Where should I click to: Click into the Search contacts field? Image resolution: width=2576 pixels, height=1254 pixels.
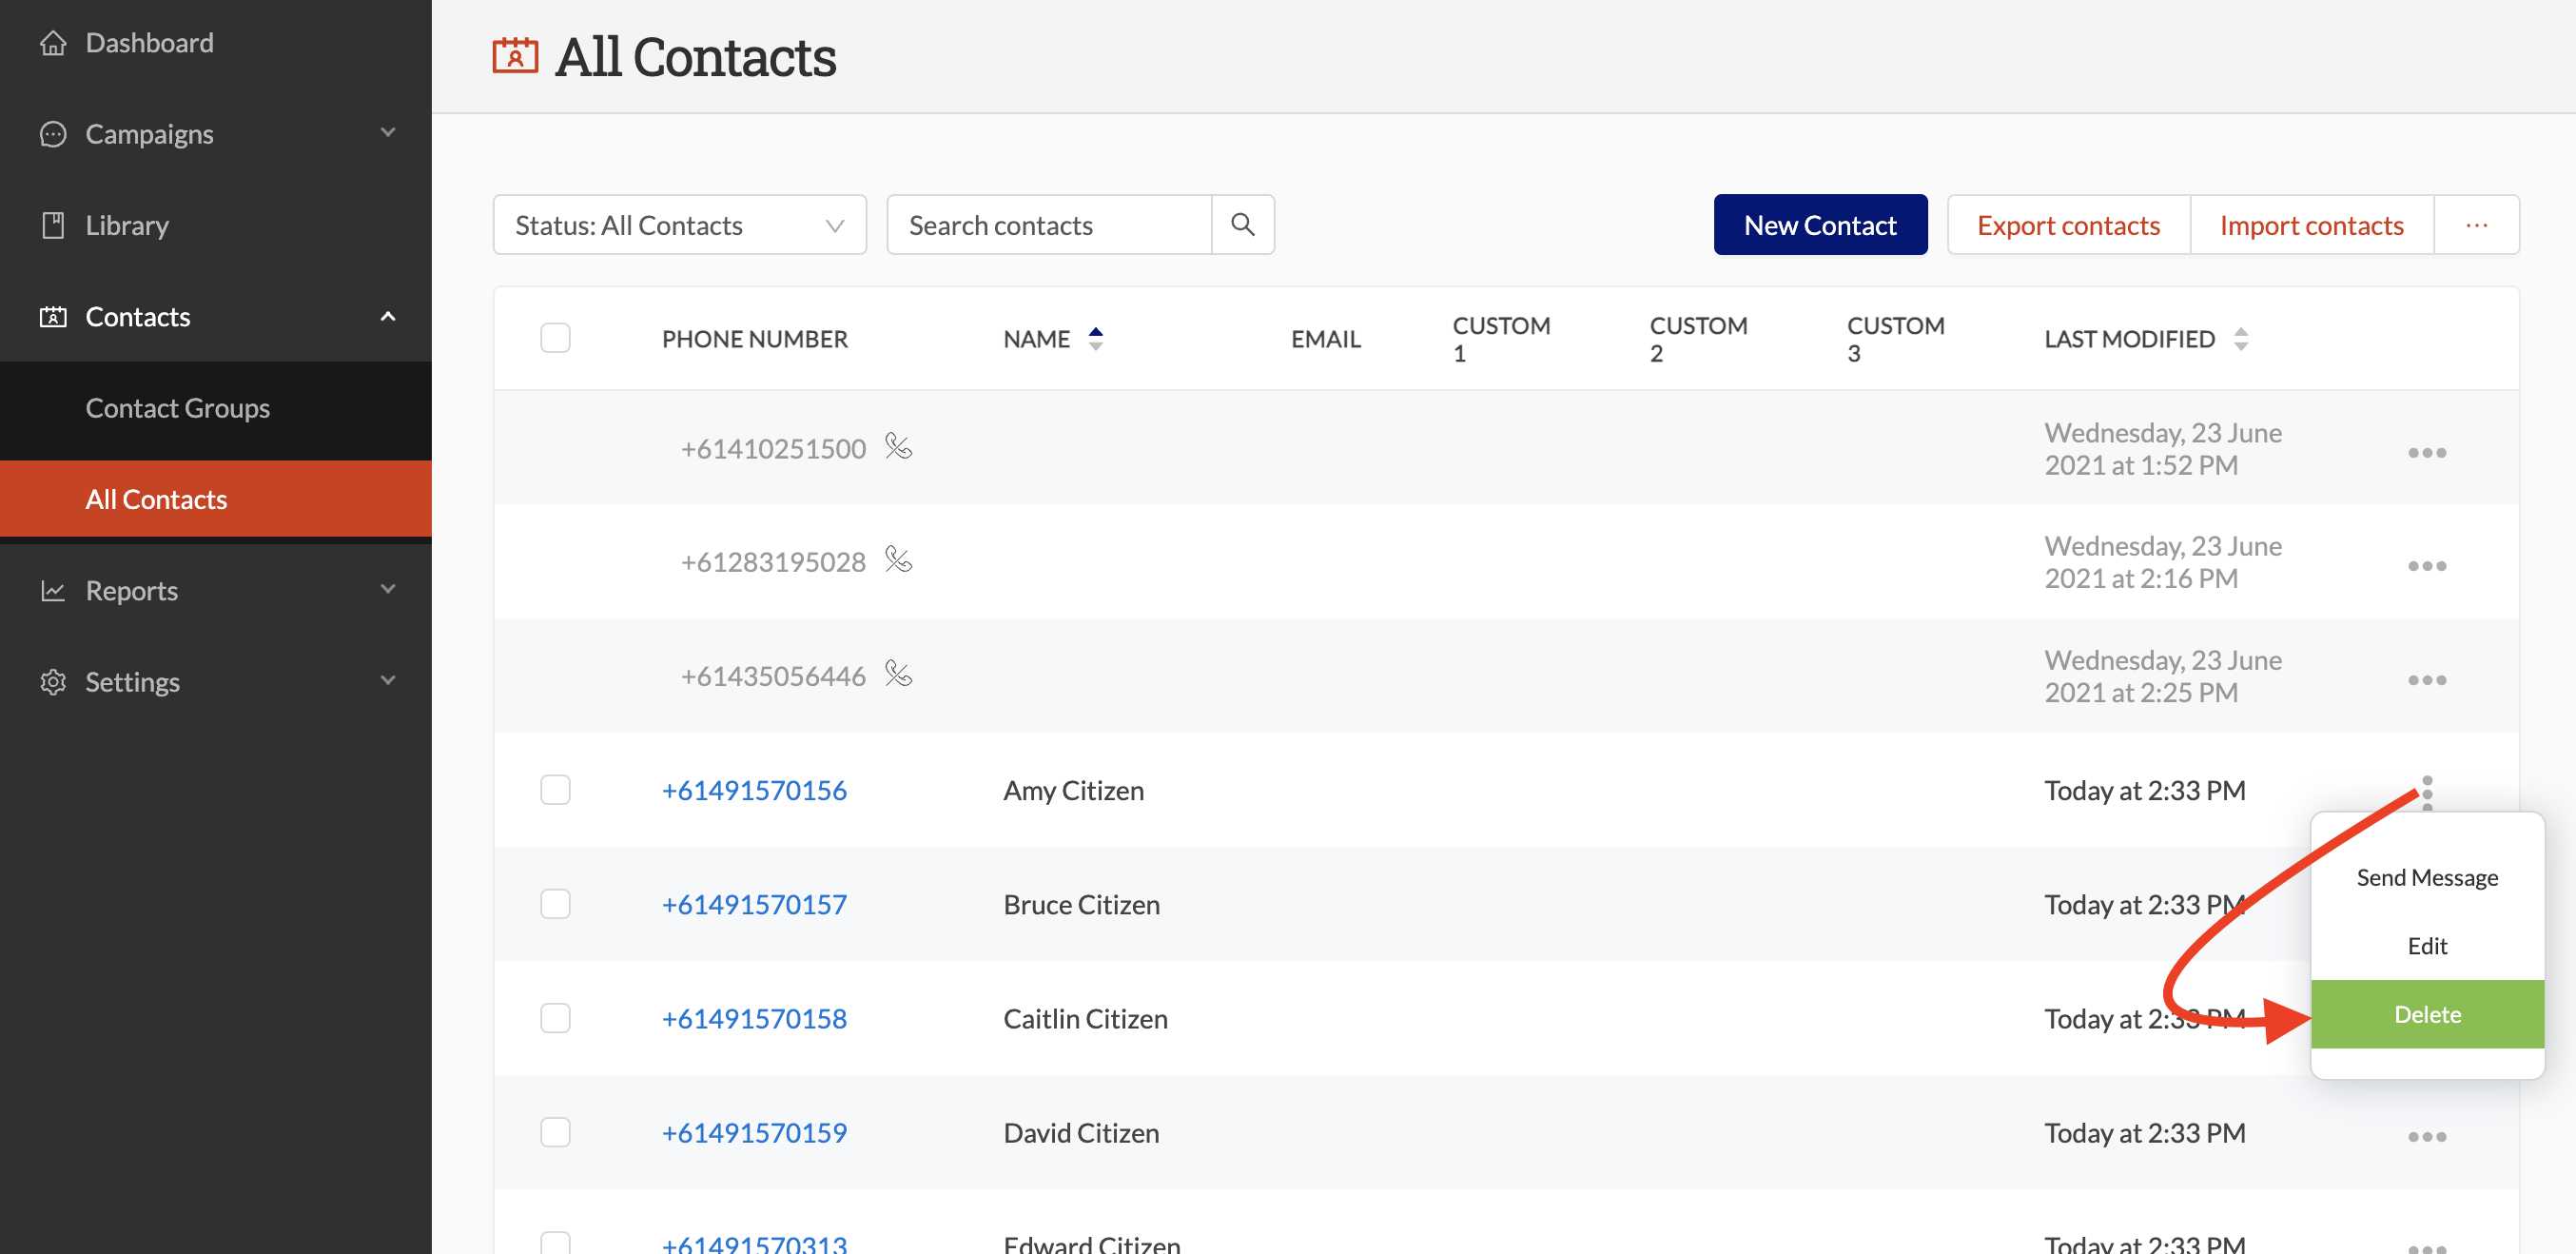click(1048, 225)
